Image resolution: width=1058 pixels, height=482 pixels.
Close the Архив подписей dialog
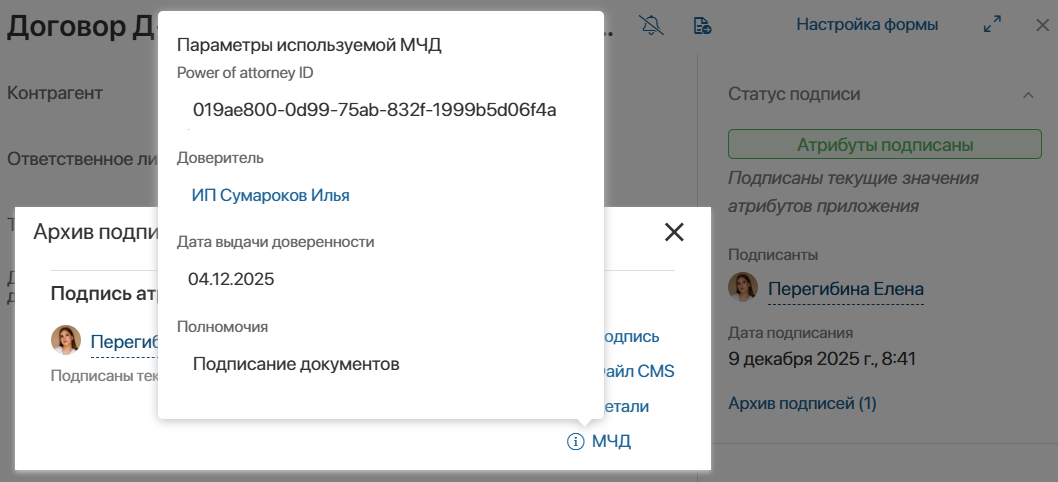click(674, 232)
